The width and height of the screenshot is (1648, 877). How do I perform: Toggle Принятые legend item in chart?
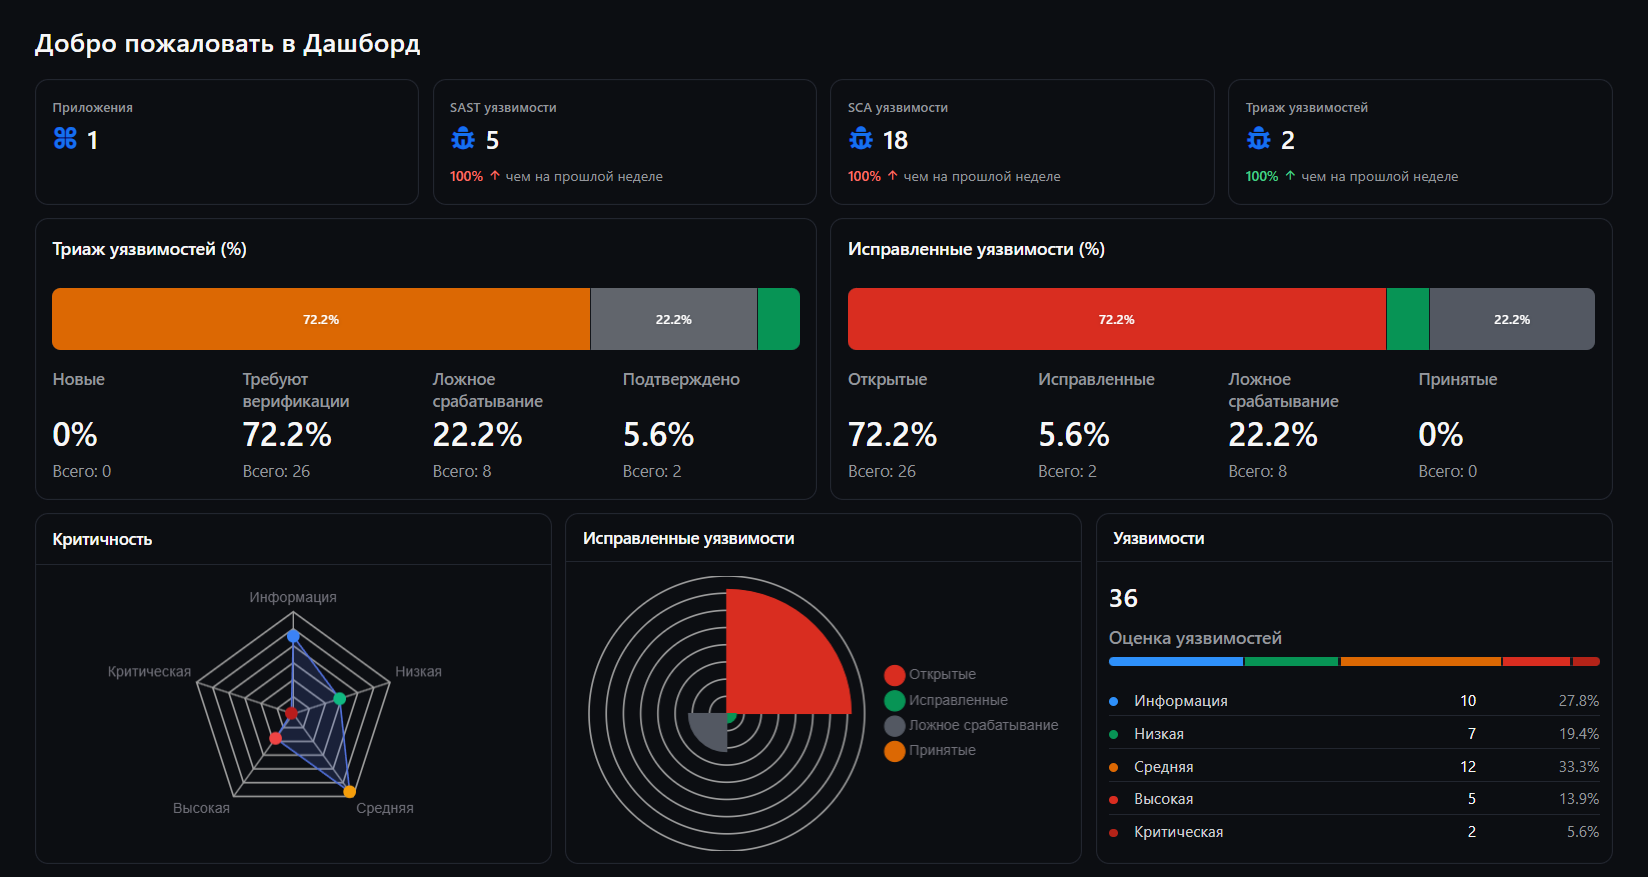click(930, 750)
